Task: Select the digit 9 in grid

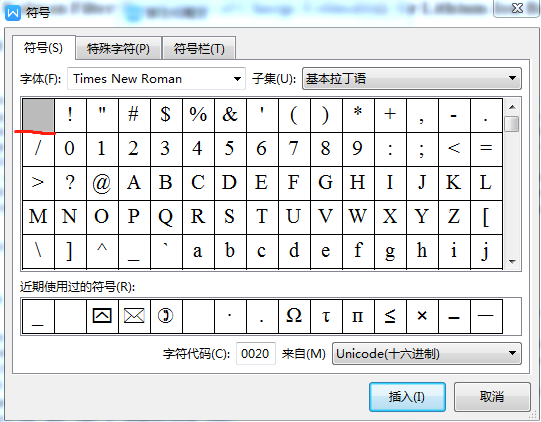Action: [358, 149]
